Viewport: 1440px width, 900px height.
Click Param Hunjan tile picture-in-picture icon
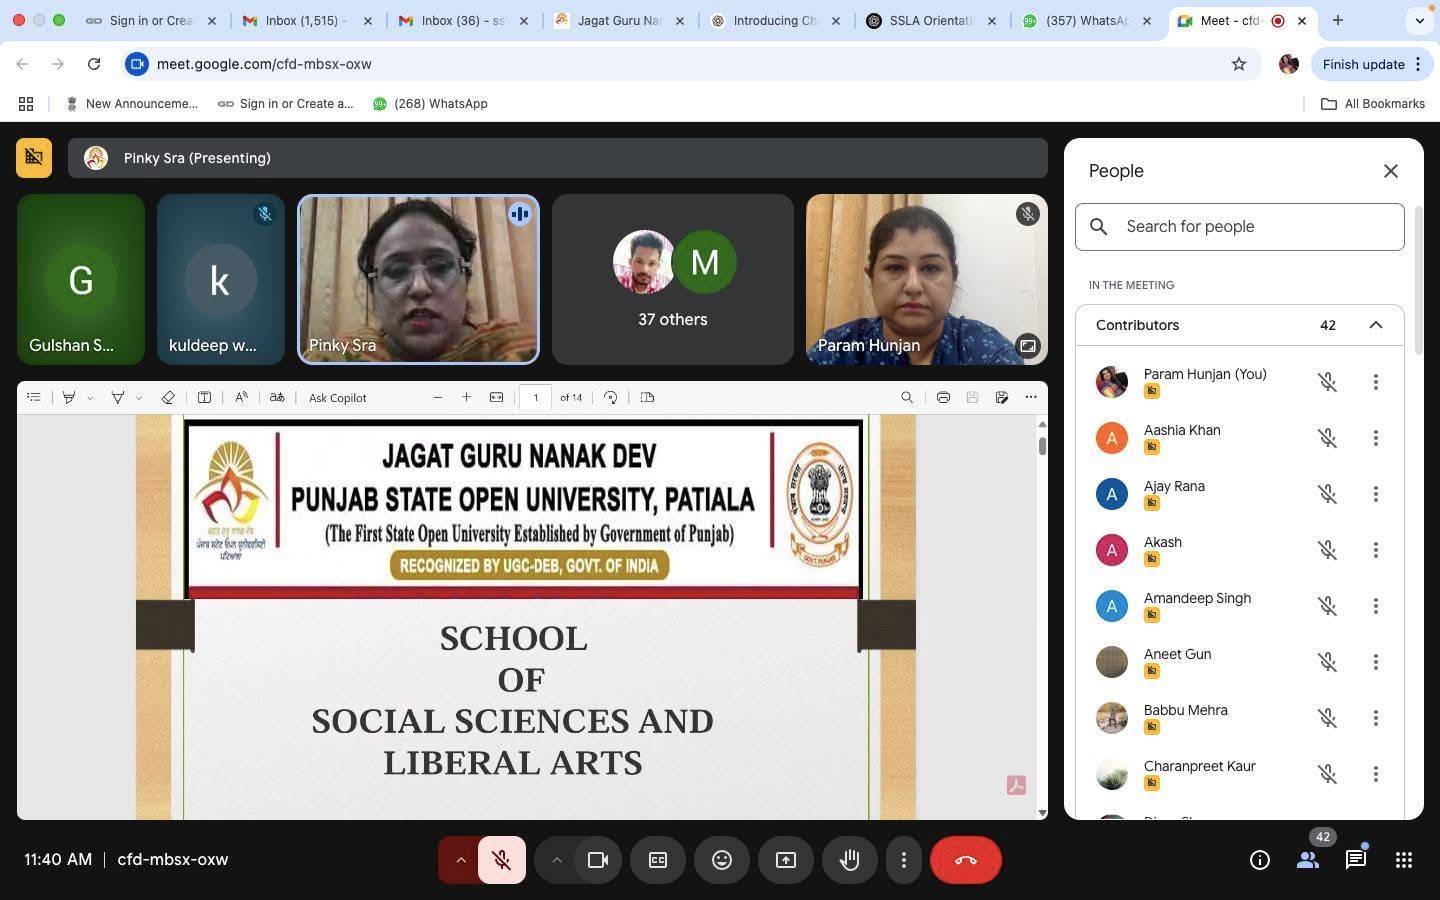pyautogui.click(x=1027, y=345)
